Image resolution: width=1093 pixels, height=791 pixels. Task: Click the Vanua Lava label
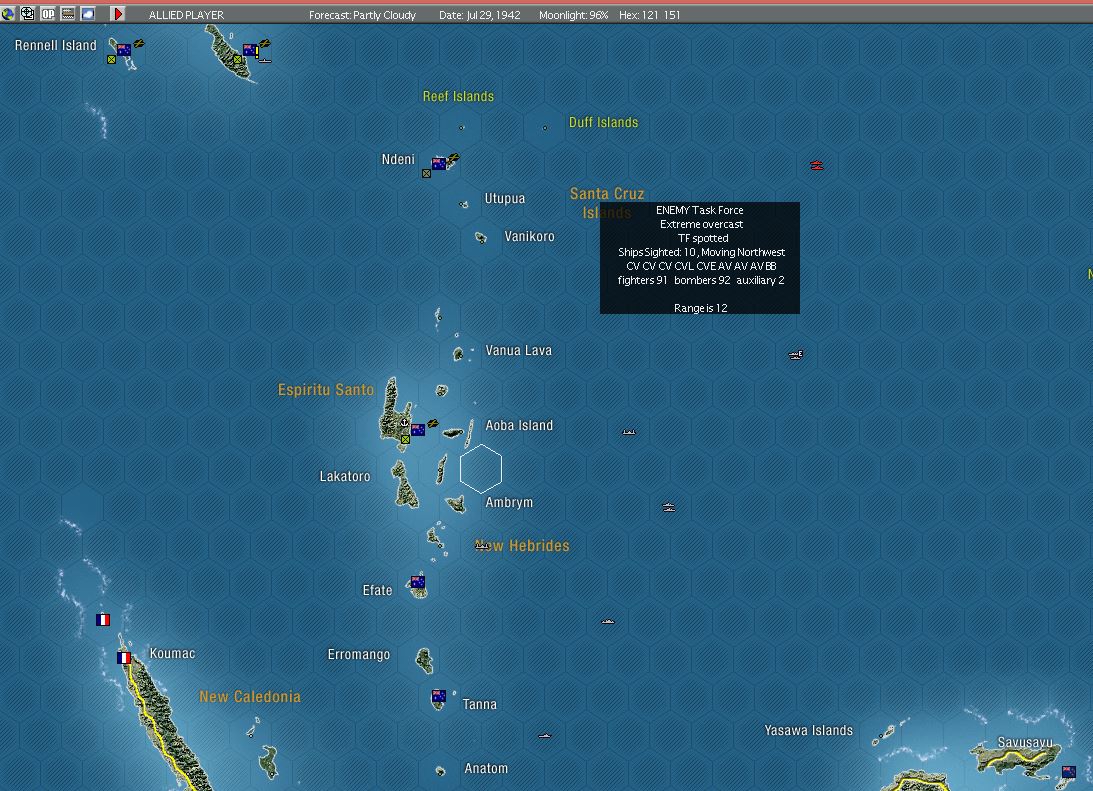pos(519,350)
